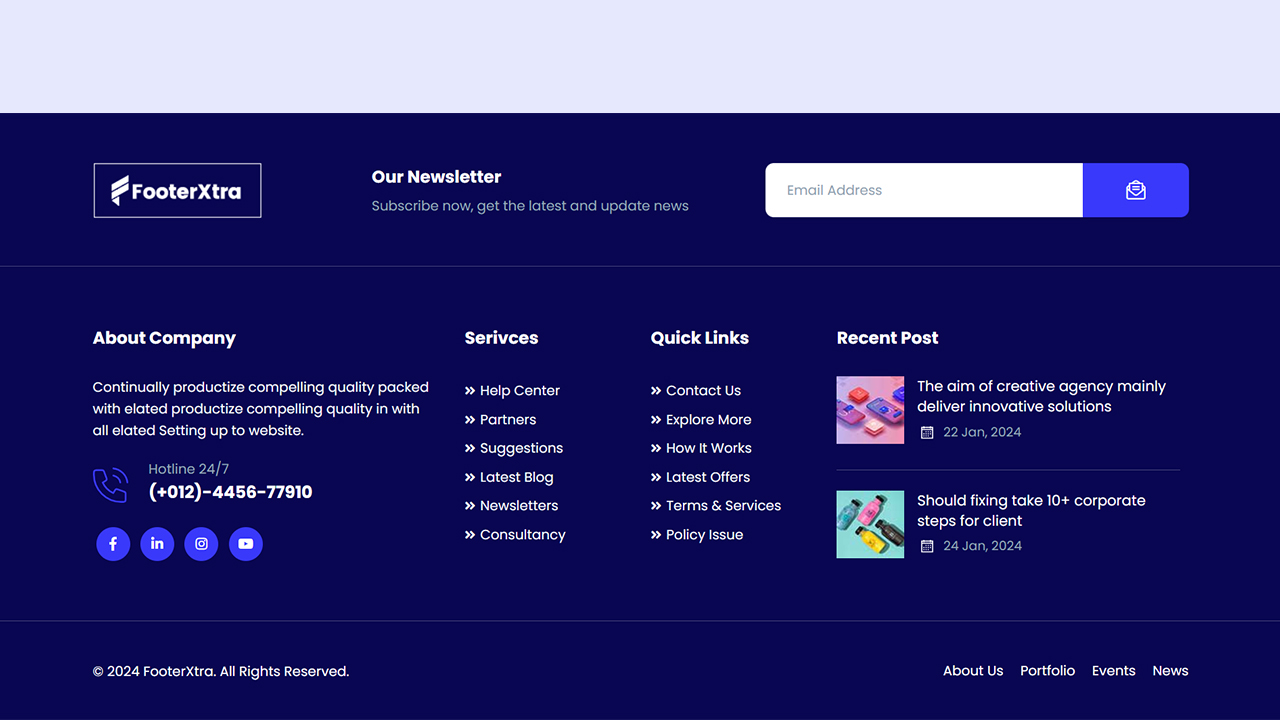The image size is (1280, 720).
Task: Click the envelope subscribe icon button
Action: 1135,190
